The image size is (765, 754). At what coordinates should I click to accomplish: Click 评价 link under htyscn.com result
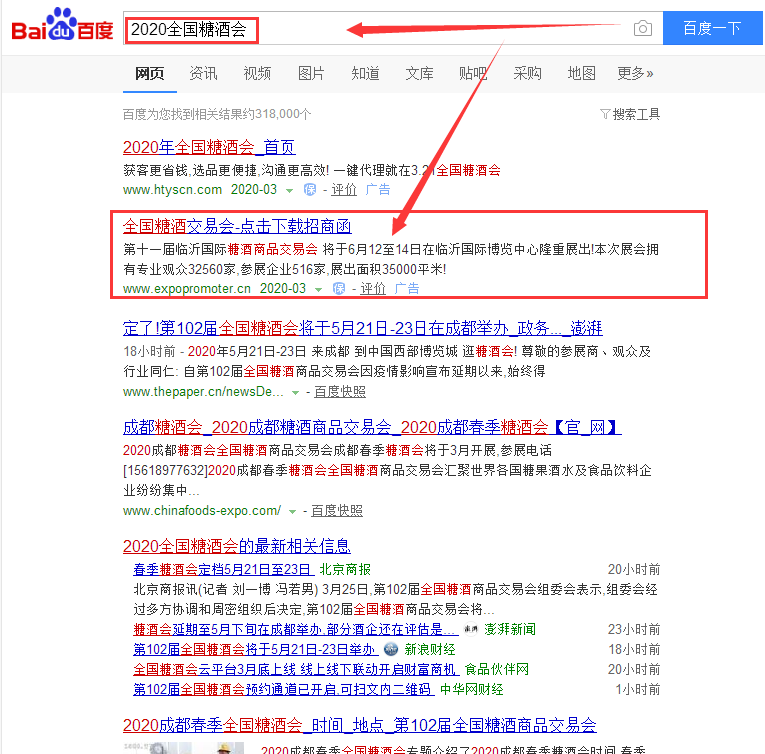(344, 189)
